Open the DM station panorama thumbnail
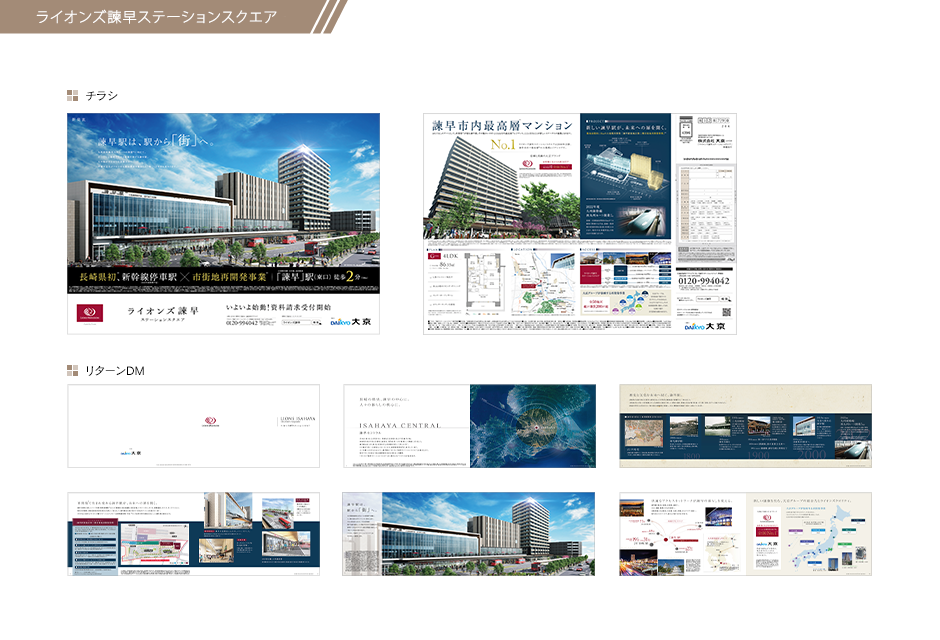The image size is (940, 640). point(469,534)
